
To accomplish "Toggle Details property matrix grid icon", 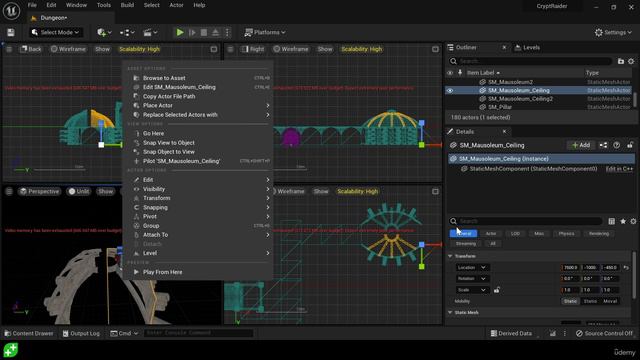I will tap(611, 221).
